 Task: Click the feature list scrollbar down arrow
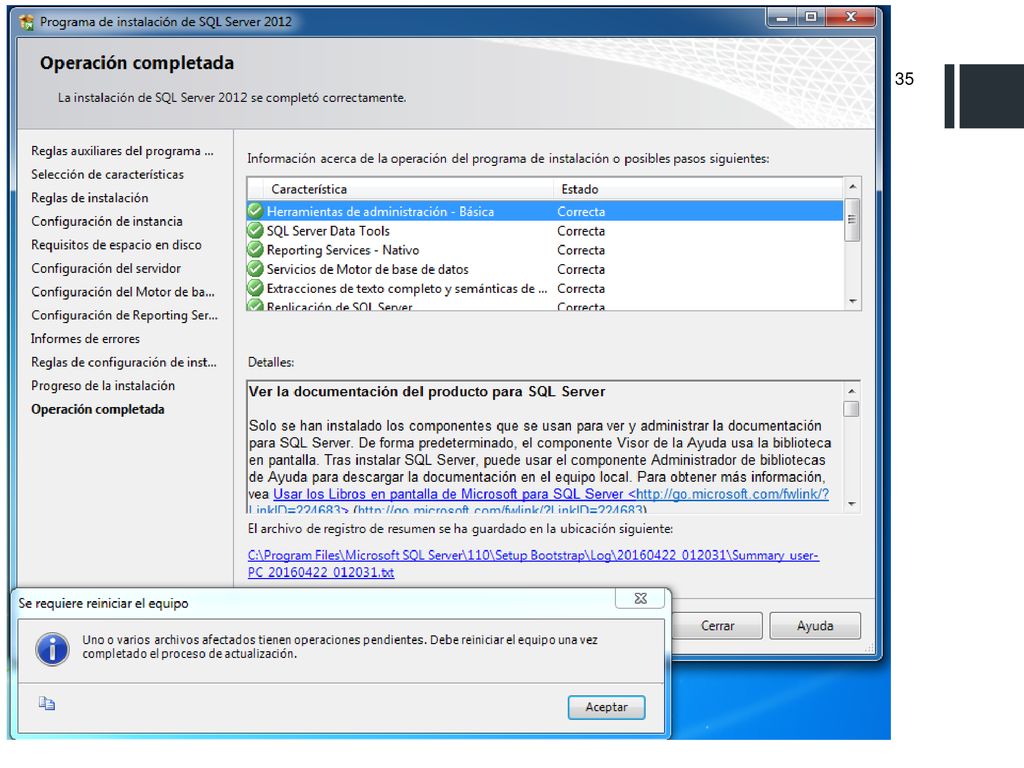point(852,301)
